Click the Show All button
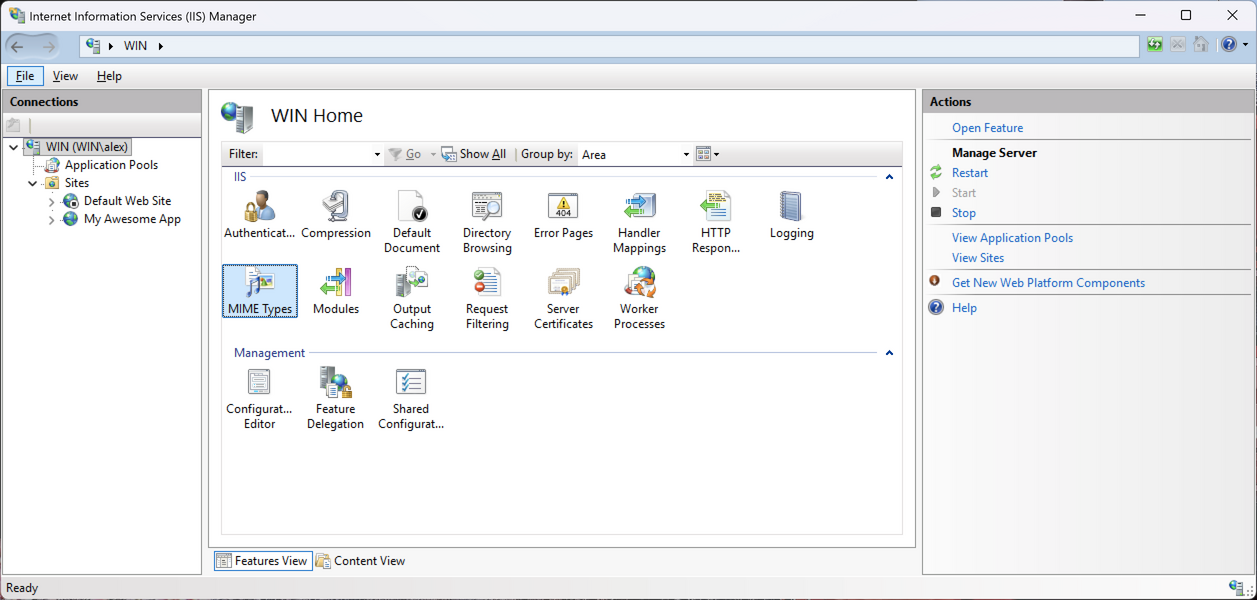Screen dimensions: 1257x600 click(x=474, y=154)
